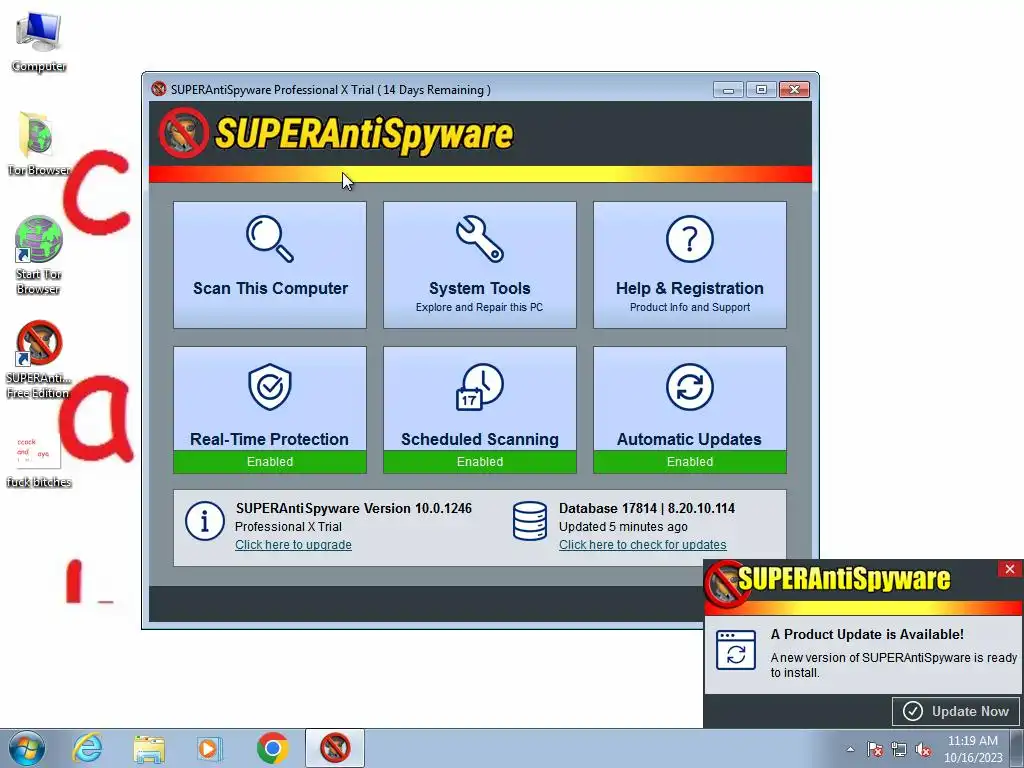Click the database stack icon
Viewport: 1024px width, 768px height.
(x=530, y=521)
